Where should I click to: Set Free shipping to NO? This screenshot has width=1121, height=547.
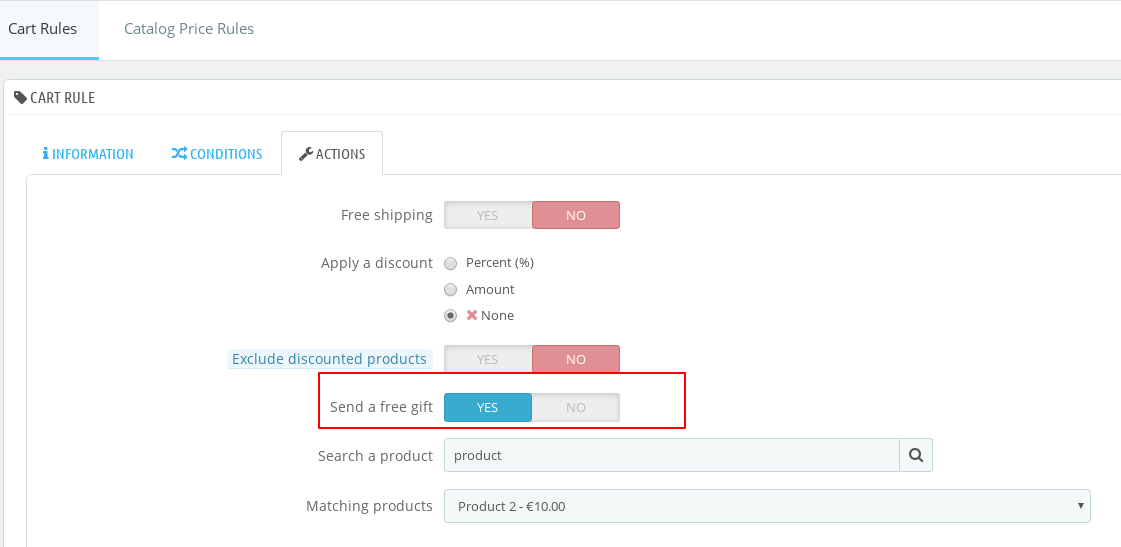pyautogui.click(x=576, y=215)
